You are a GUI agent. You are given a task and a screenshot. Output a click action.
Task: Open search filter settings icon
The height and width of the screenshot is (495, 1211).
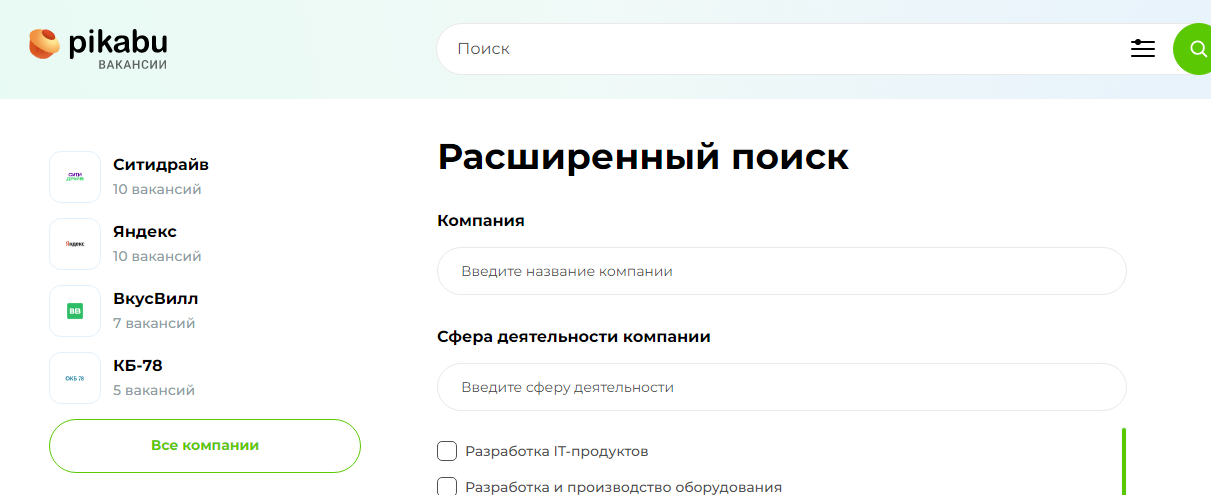click(x=1143, y=48)
